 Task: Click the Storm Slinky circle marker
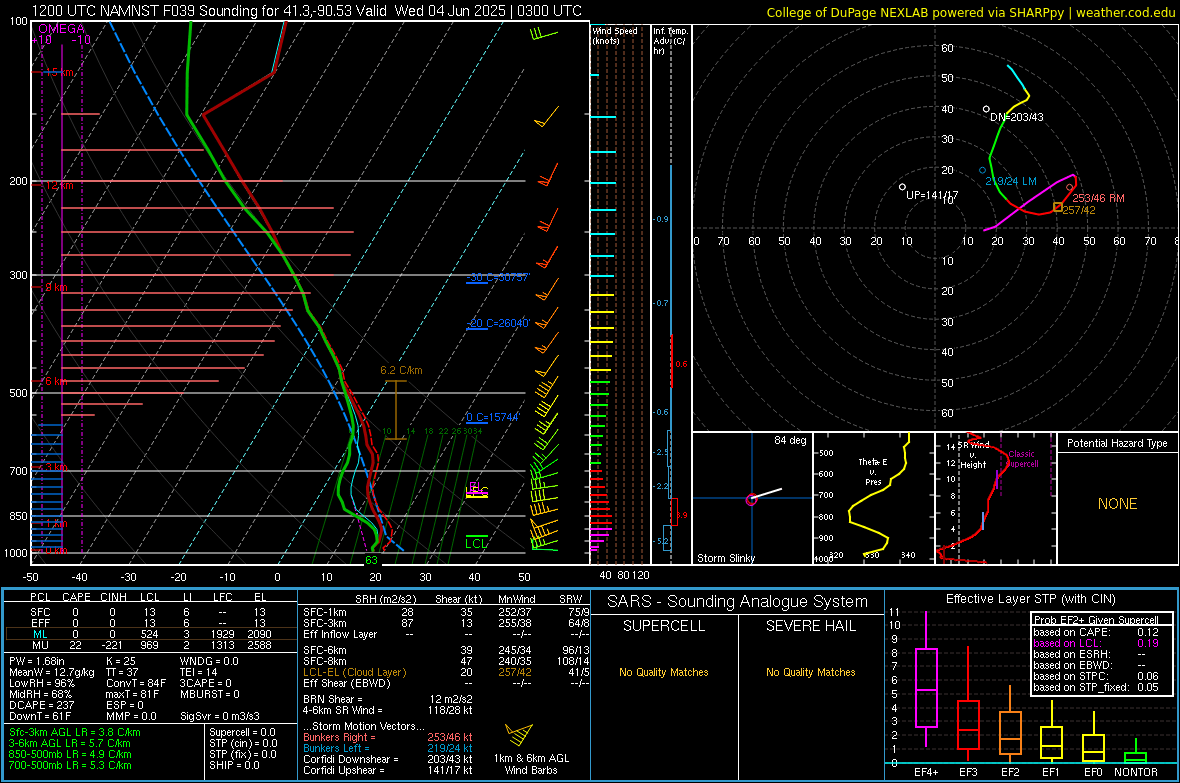pyautogui.click(x=751, y=499)
